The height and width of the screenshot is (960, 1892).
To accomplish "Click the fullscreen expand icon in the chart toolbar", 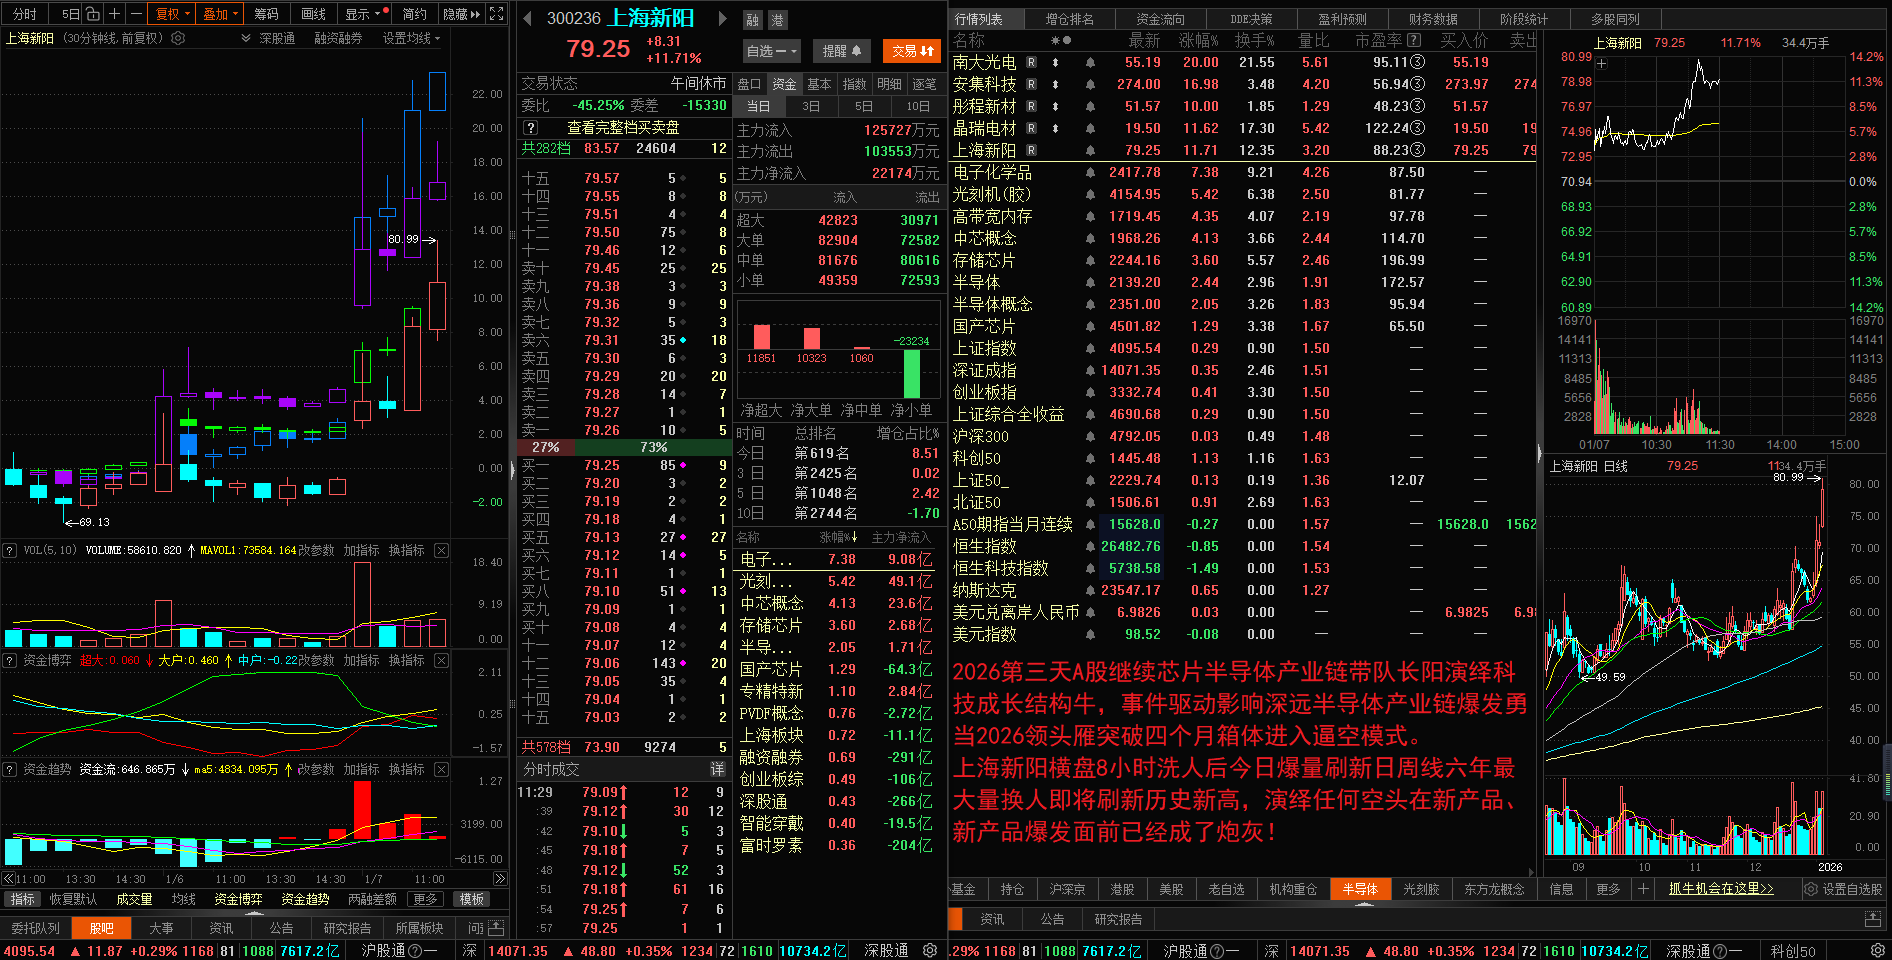I will click(x=497, y=14).
